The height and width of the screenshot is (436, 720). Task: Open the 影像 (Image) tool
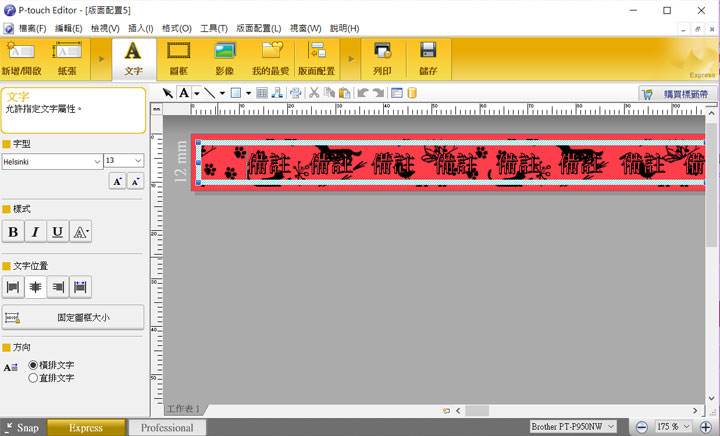click(x=224, y=58)
